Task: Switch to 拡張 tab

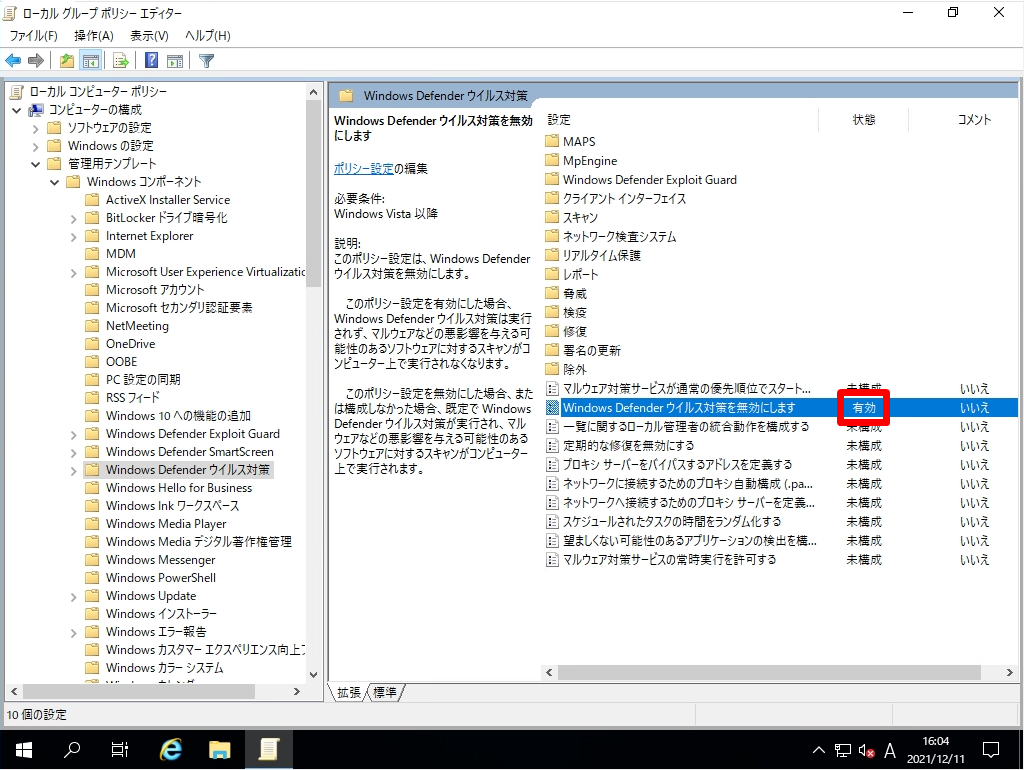Action: click(x=349, y=692)
